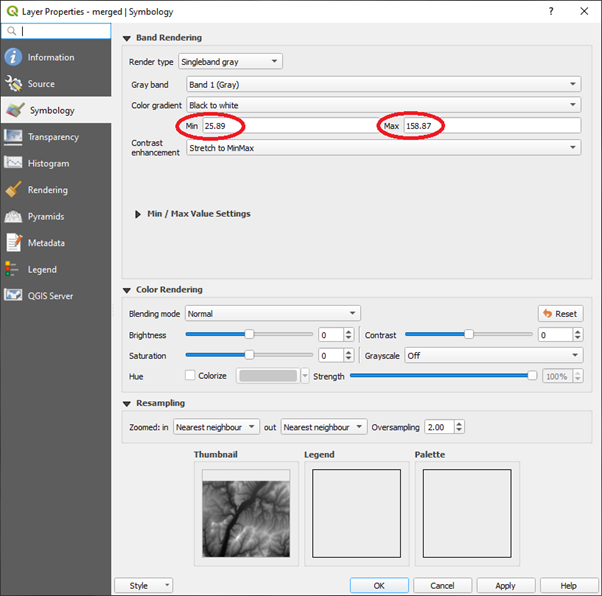Viewport: 602px width, 596px height.
Task: Enable the Colorize checkbox
Action: click(x=190, y=376)
